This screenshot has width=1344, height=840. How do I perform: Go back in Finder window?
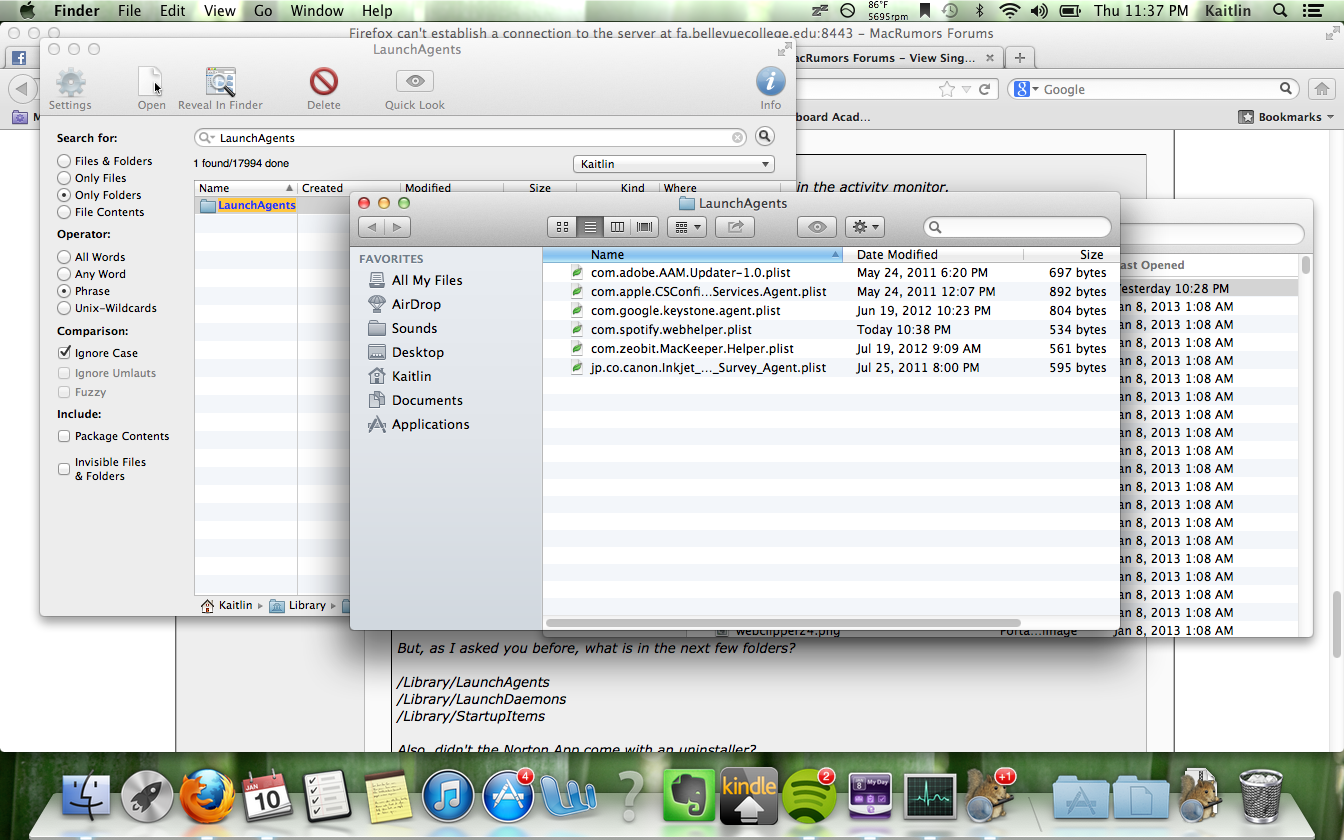(x=372, y=227)
